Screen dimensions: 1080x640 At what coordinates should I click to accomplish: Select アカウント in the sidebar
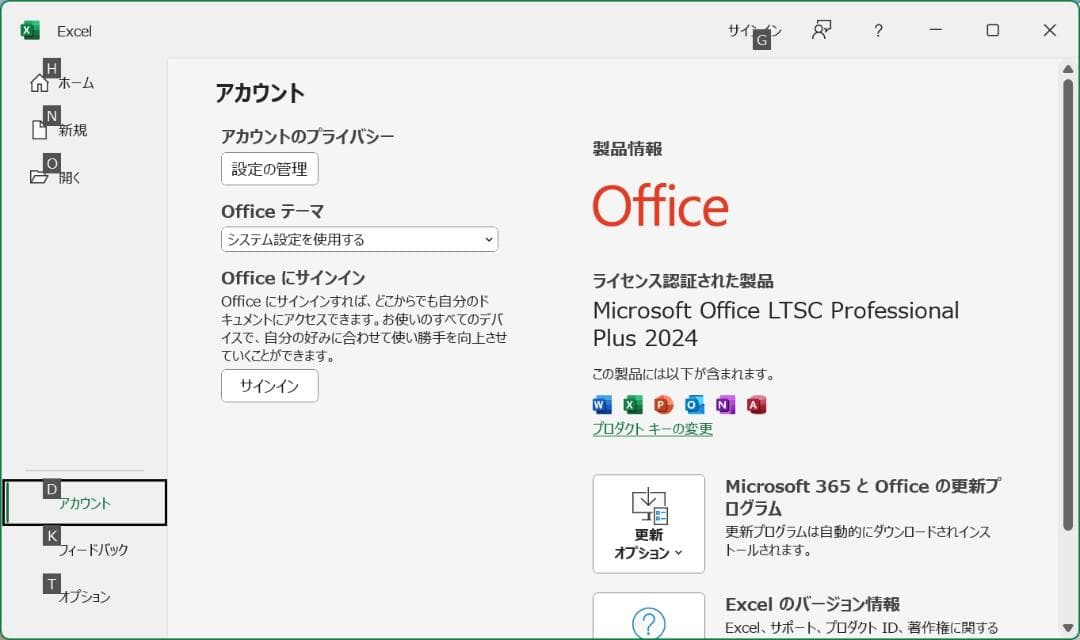pyautogui.click(x=85, y=502)
